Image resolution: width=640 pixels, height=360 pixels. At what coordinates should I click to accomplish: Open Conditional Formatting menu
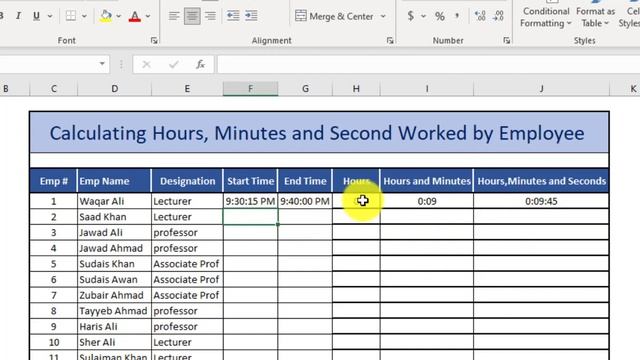click(546, 17)
